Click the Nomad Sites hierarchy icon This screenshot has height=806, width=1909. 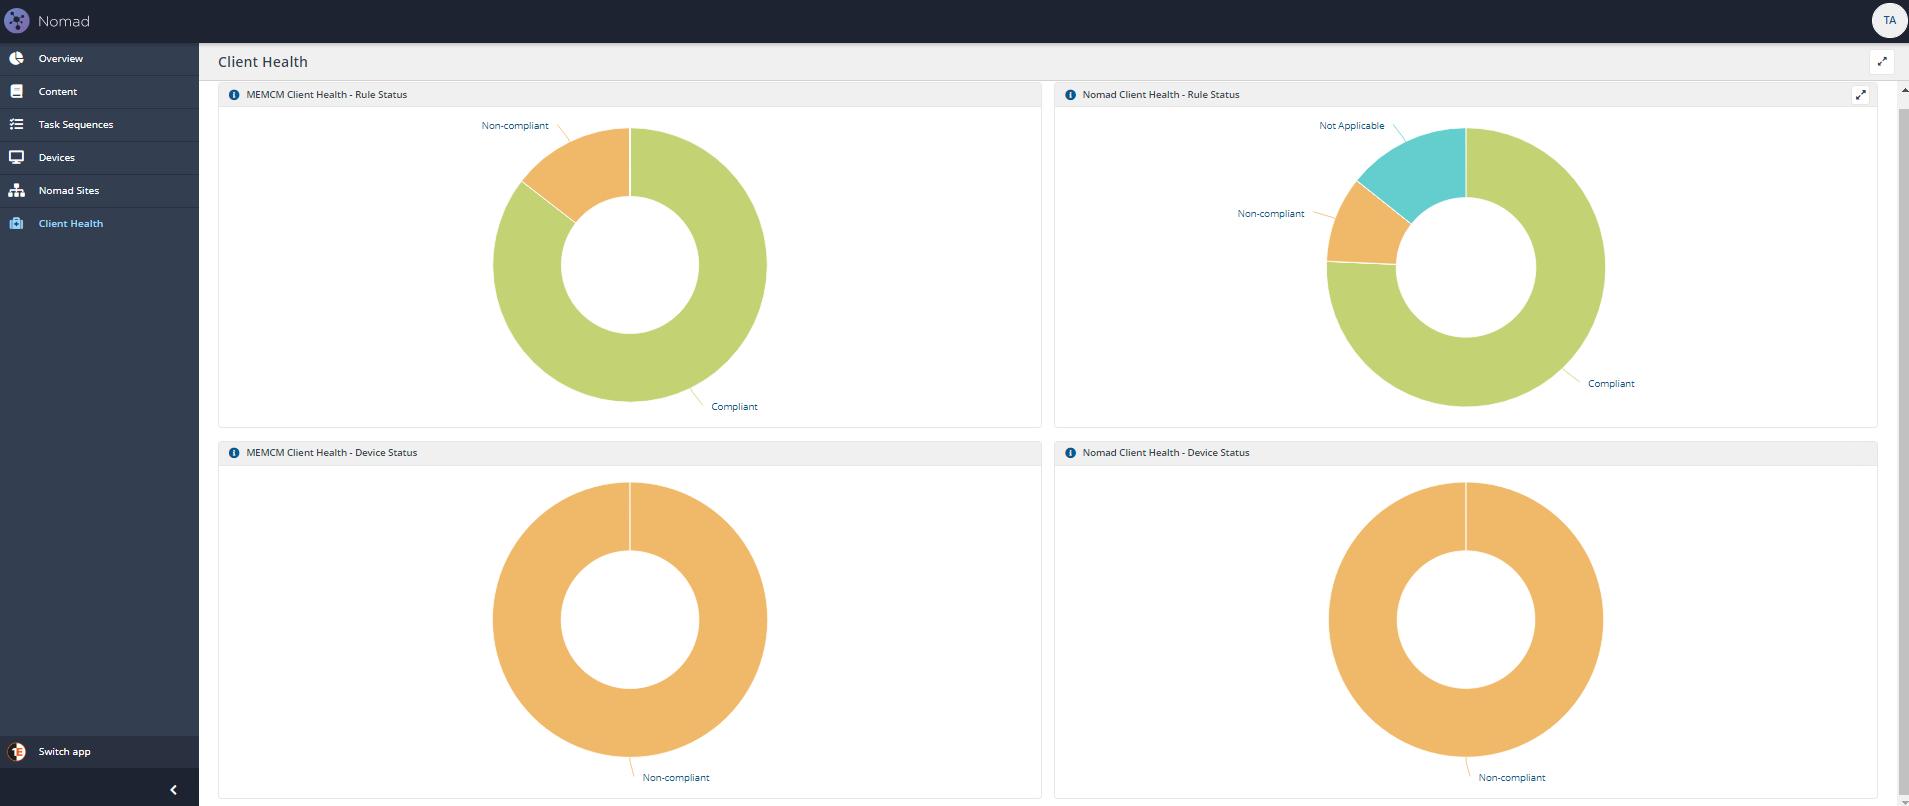[x=16, y=190]
